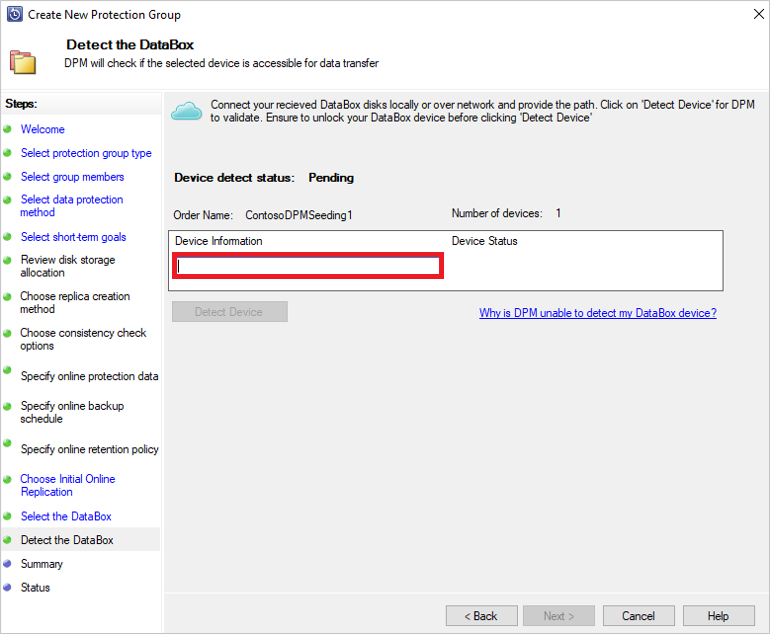770x634 pixels.
Task: Click the cloud icon near the instructions
Action: pyautogui.click(x=187, y=110)
